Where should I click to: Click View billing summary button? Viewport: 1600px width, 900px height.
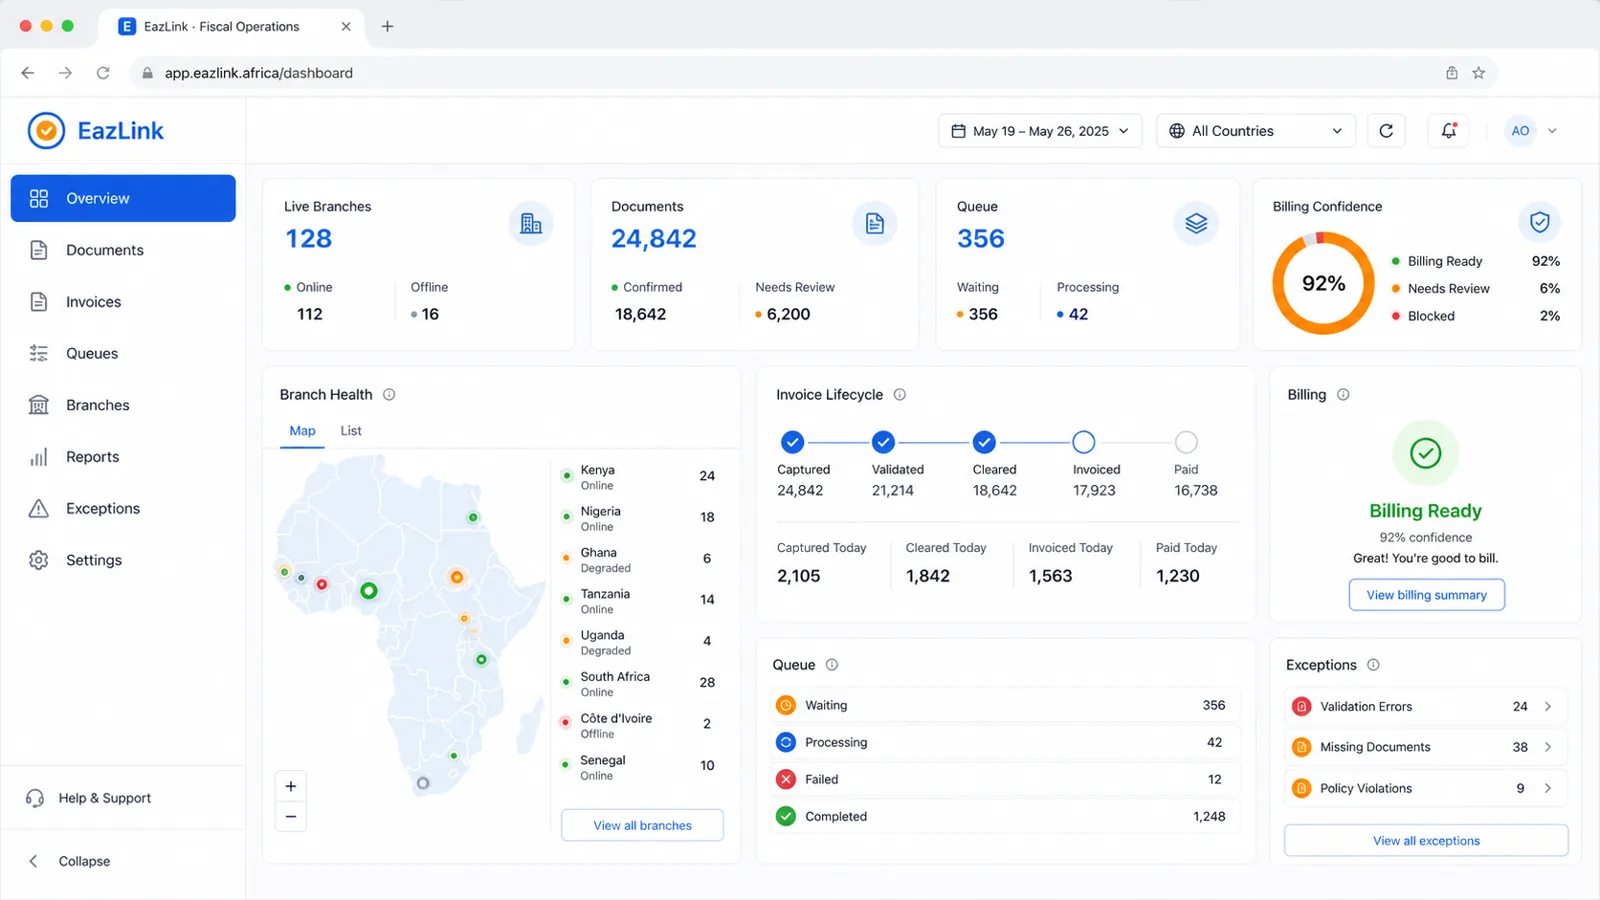[x=1427, y=595]
